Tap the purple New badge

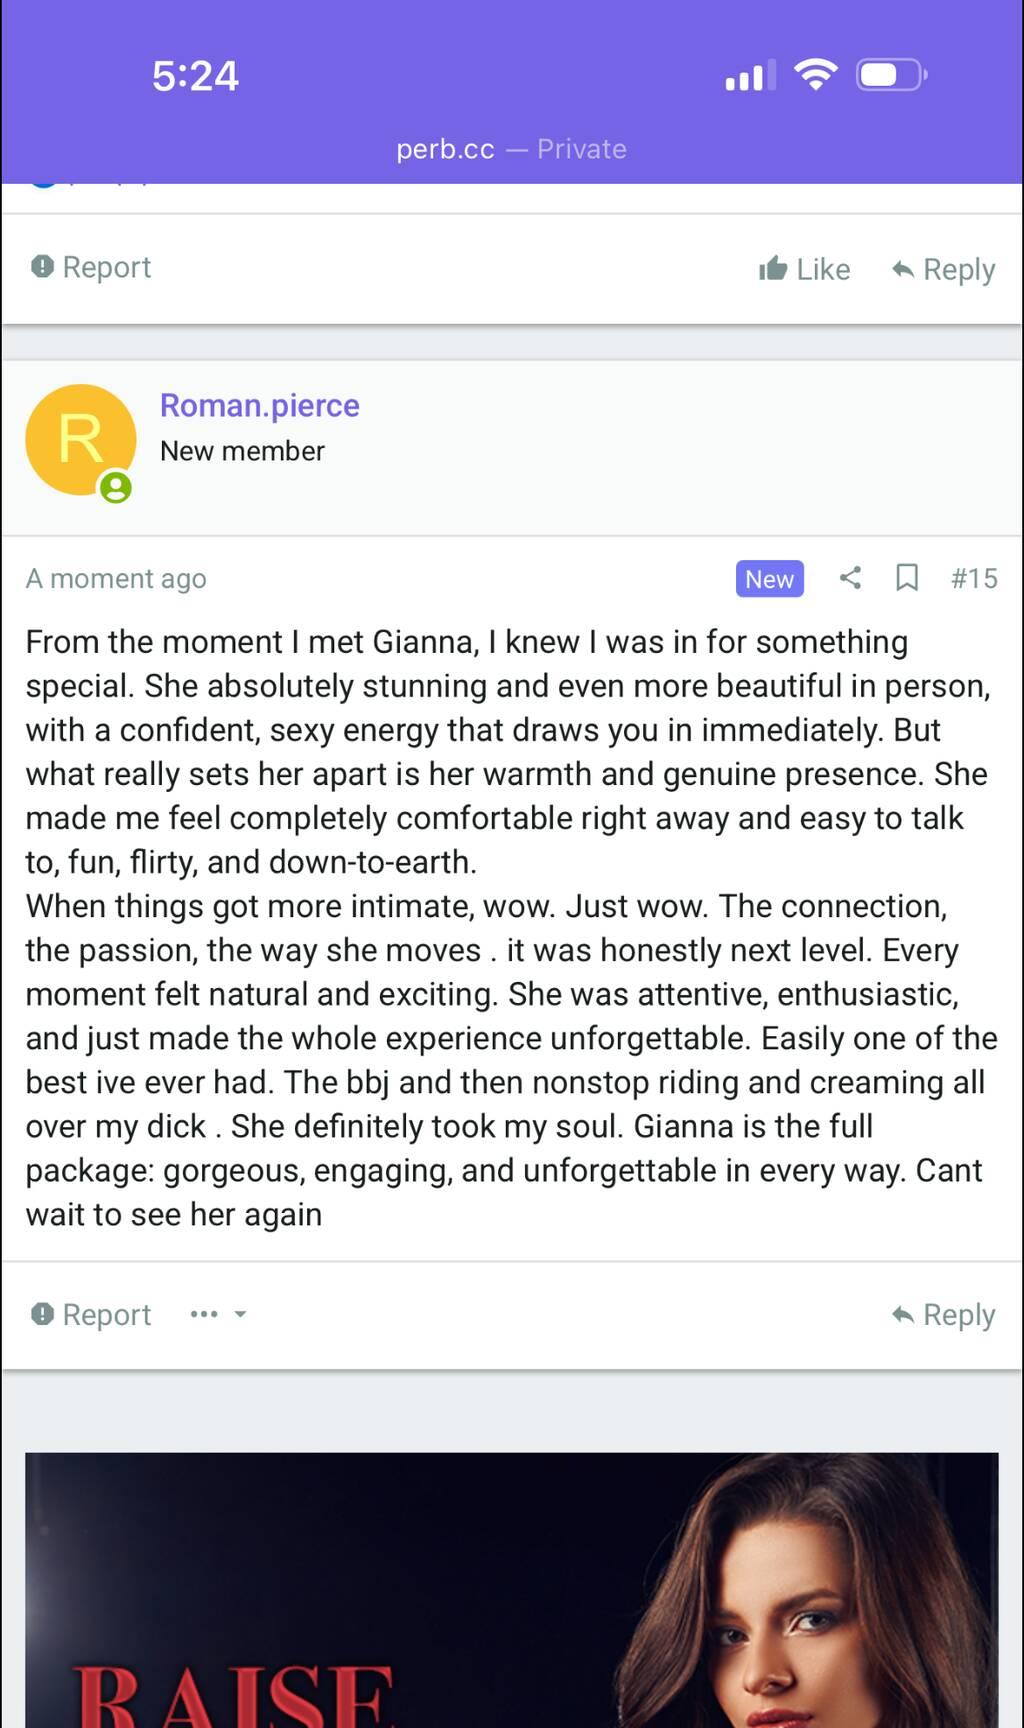(x=769, y=578)
